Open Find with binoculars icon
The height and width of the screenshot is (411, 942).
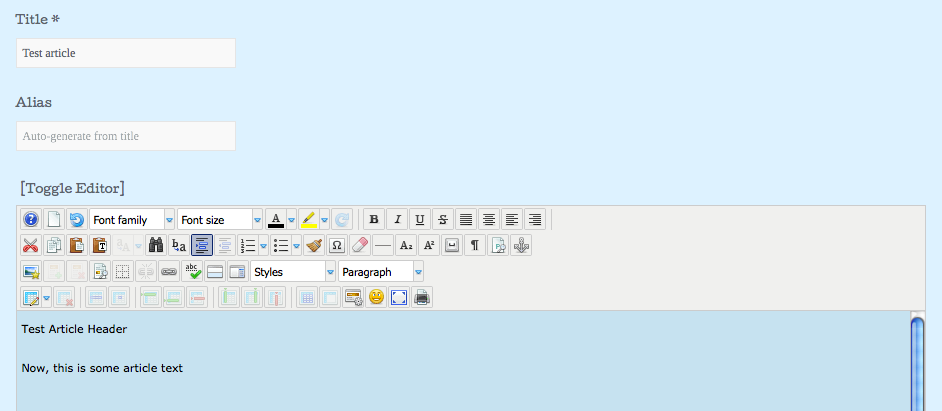[x=155, y=245]
